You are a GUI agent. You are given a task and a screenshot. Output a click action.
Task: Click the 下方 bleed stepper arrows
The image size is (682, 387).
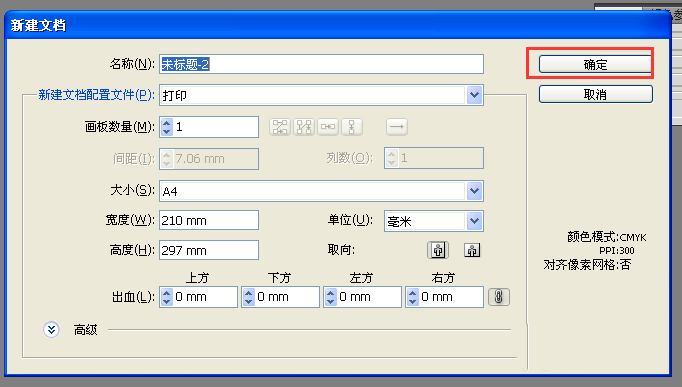tap(248, 297)
